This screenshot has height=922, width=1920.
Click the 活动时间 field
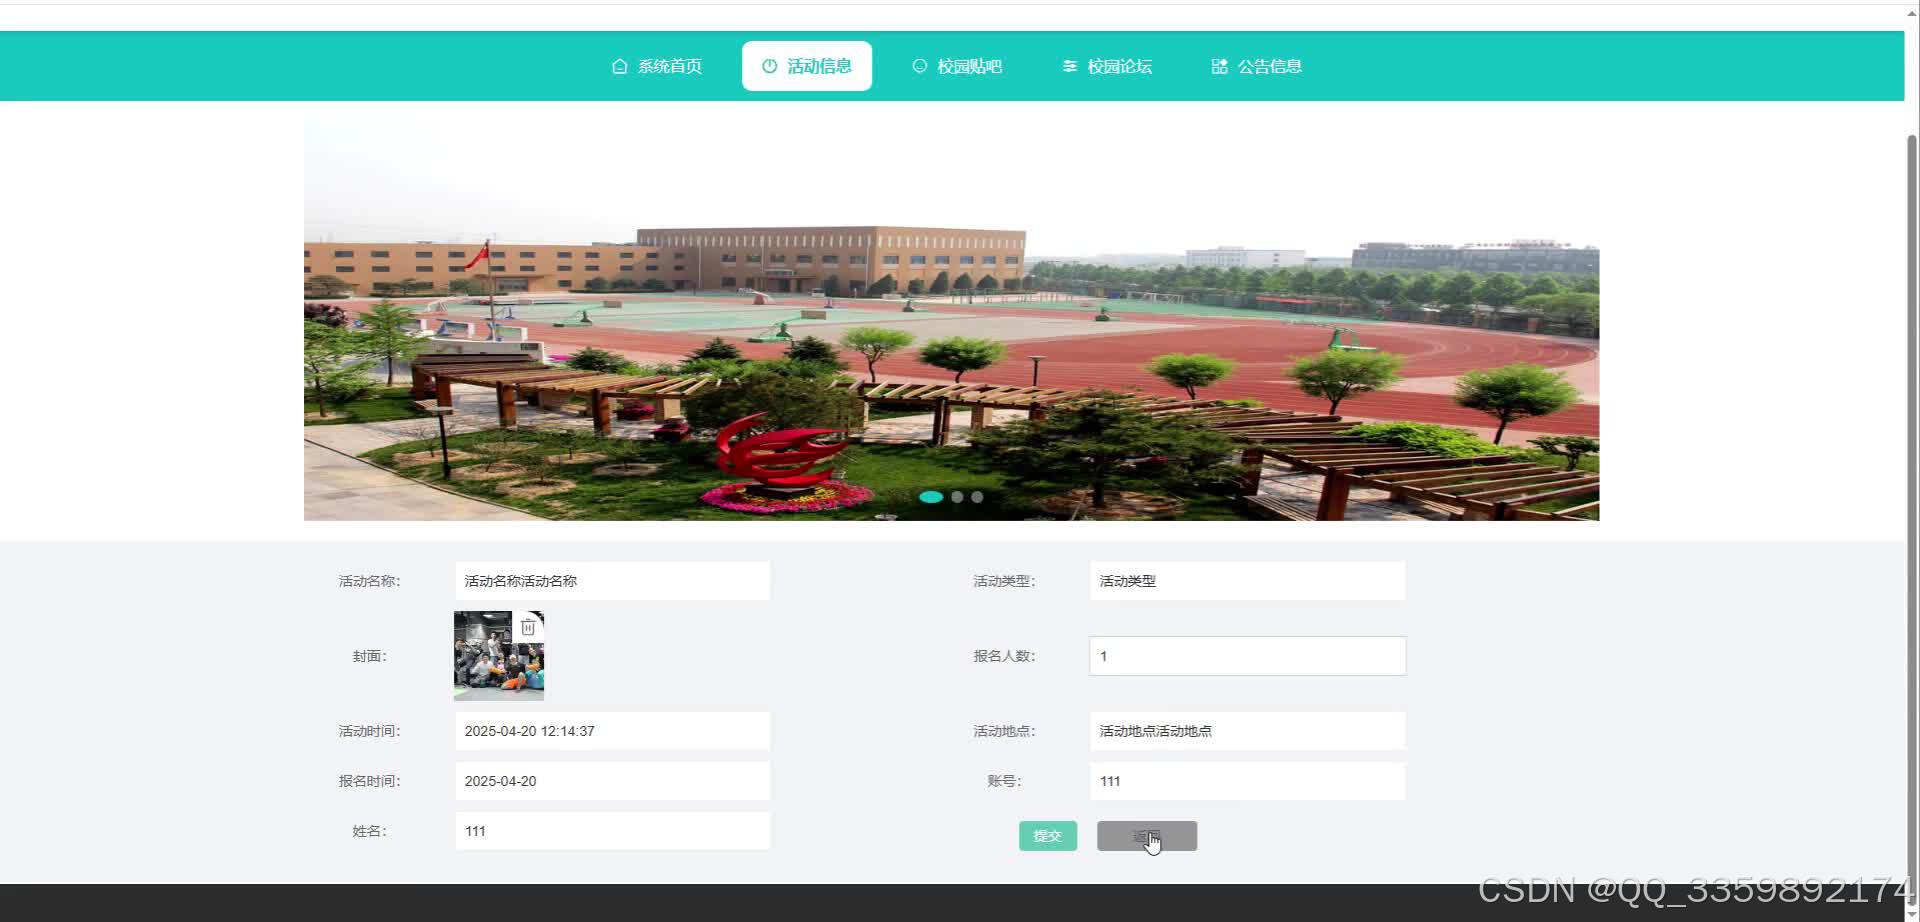pyautogui.click(x=612, y=731)
